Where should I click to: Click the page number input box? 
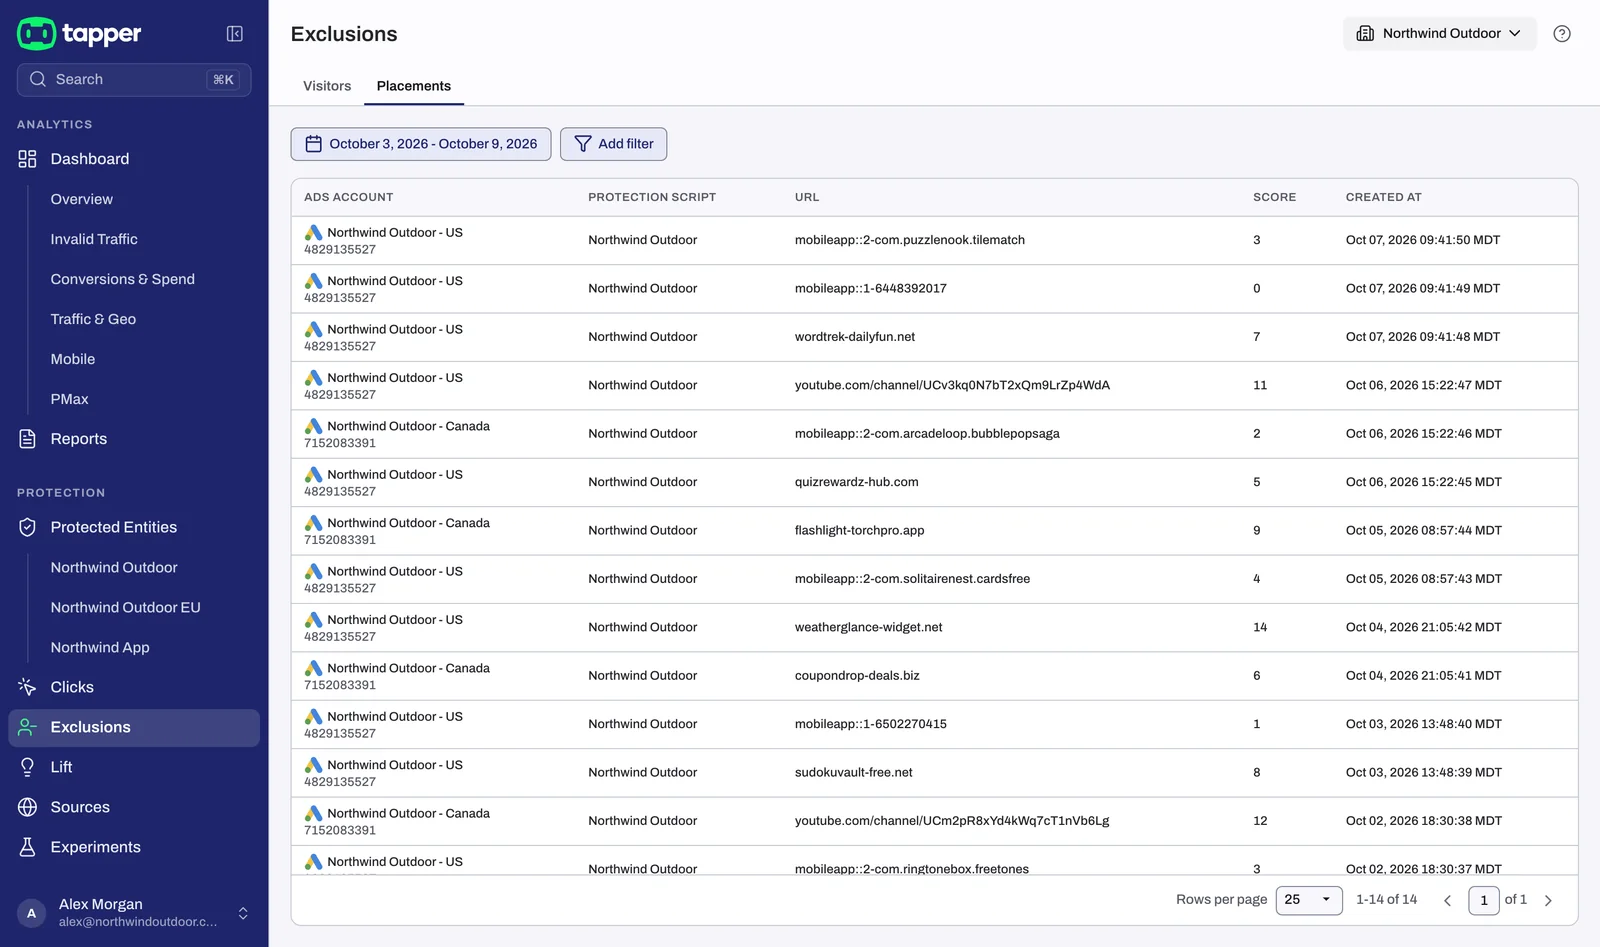[x=1484, y=900]
